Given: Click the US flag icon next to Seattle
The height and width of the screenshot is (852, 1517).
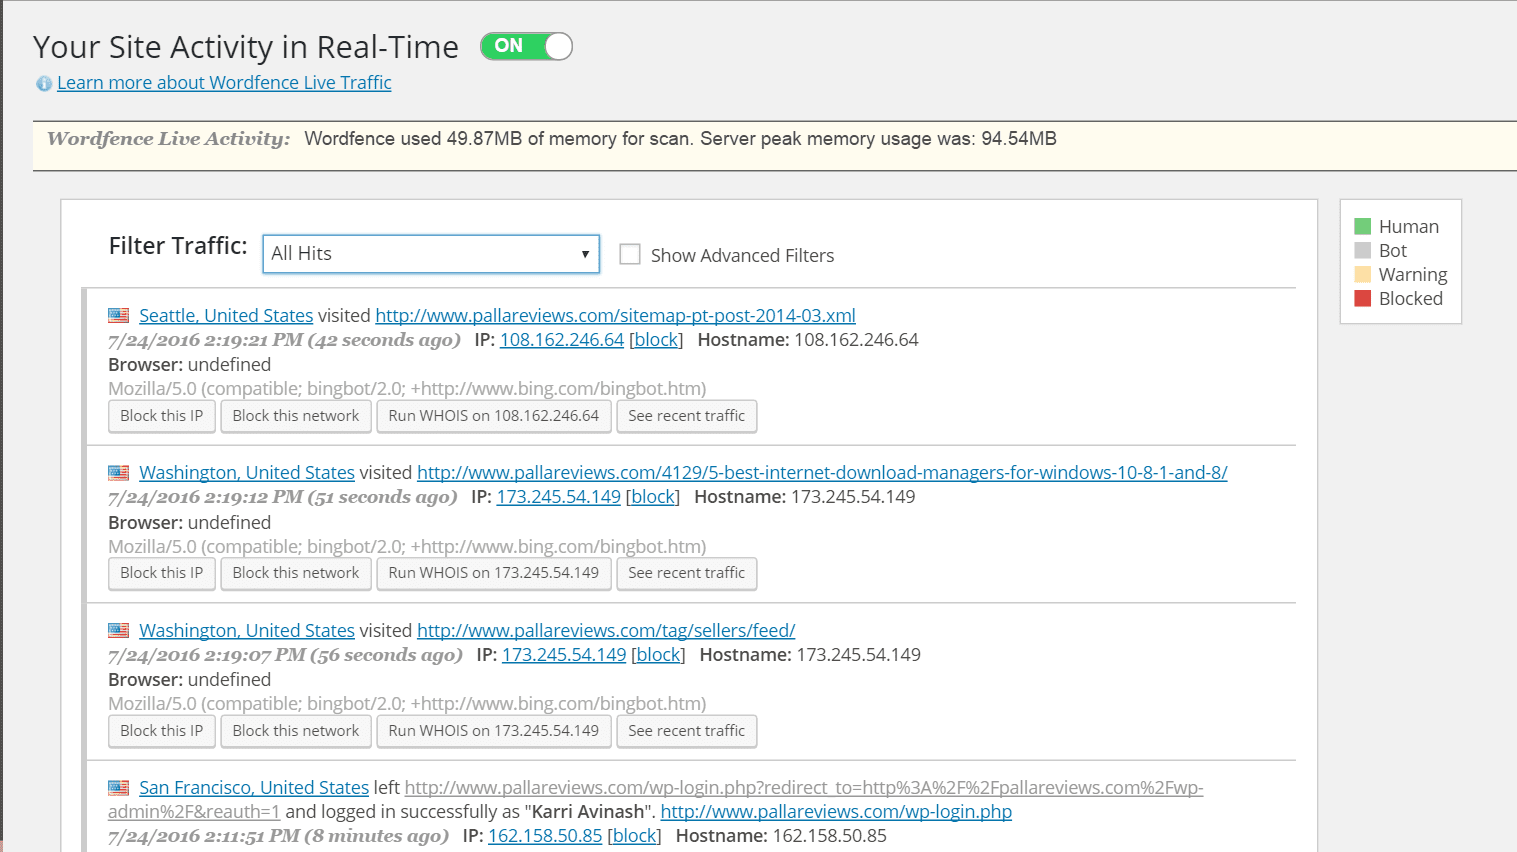Looking at the screenshot, I should pos(119,315).
